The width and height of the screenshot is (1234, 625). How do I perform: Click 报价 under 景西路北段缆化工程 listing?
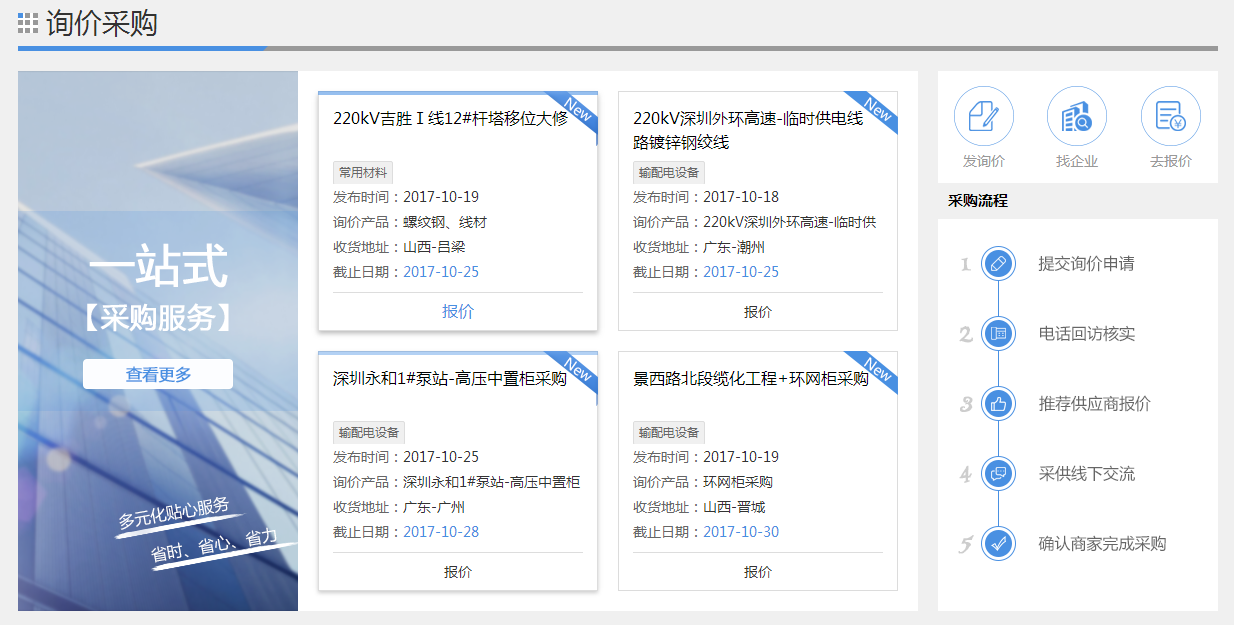coord(757,572)
